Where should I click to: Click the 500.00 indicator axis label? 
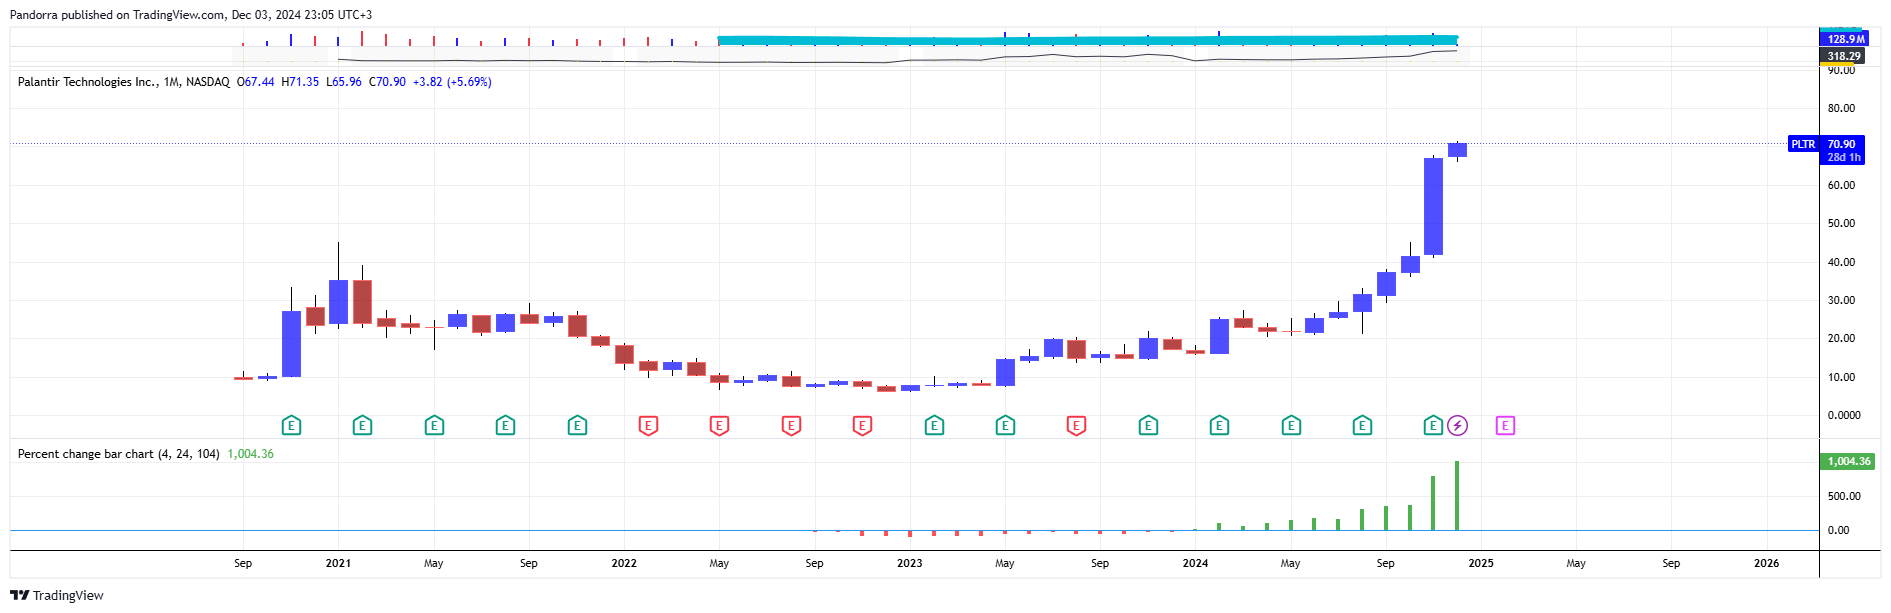[x=1844, y=496]
